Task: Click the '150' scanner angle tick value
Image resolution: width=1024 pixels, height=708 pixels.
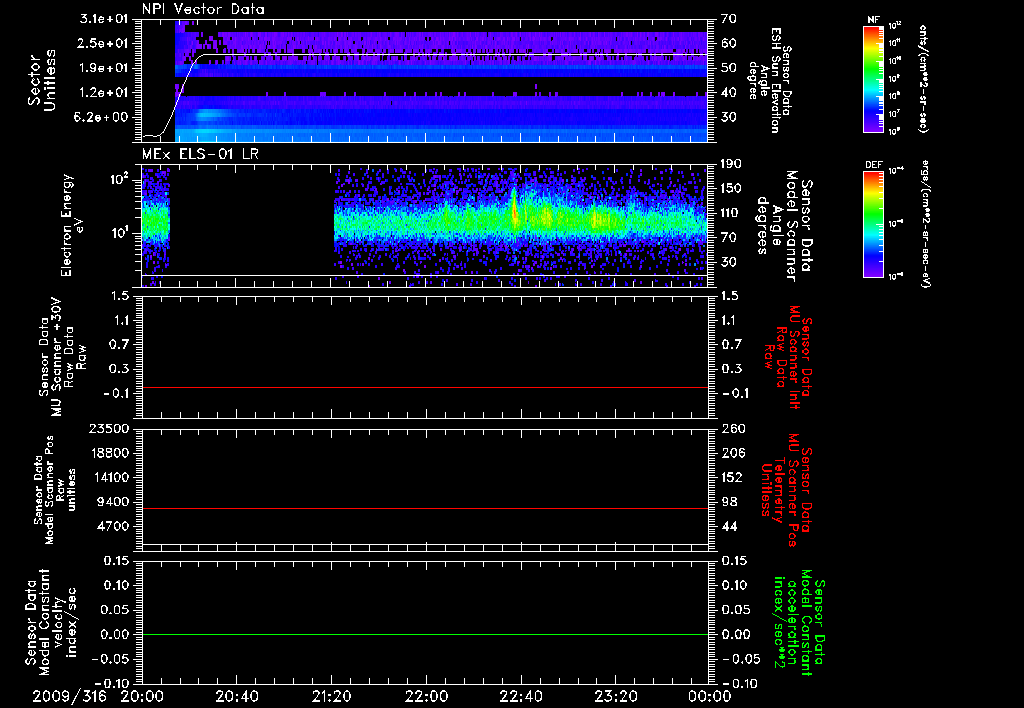Action: (731, 188)
